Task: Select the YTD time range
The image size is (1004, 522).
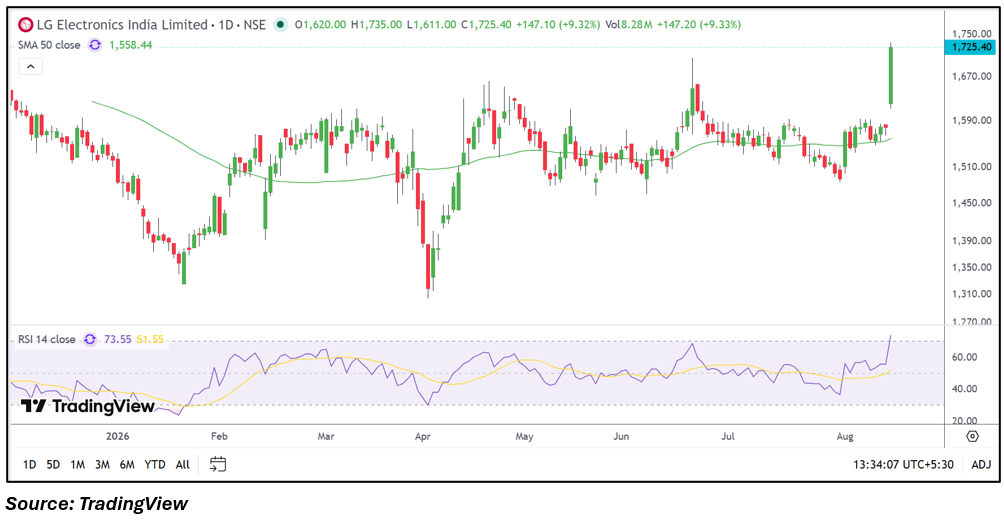Action: point(155,465)
